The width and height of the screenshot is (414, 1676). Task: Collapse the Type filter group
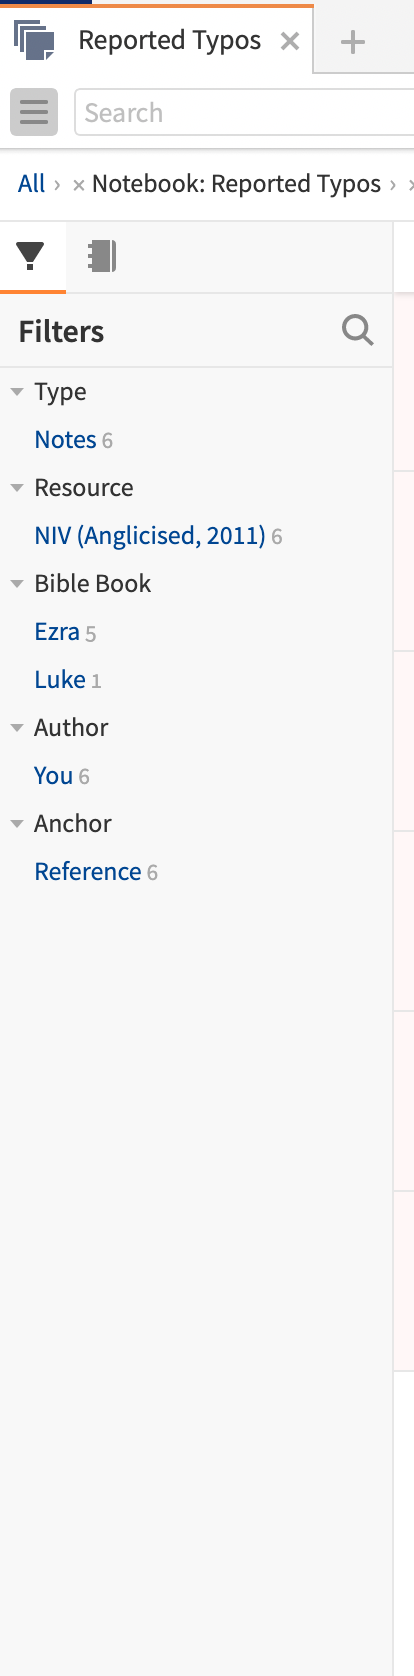click(x=17, y=392)
